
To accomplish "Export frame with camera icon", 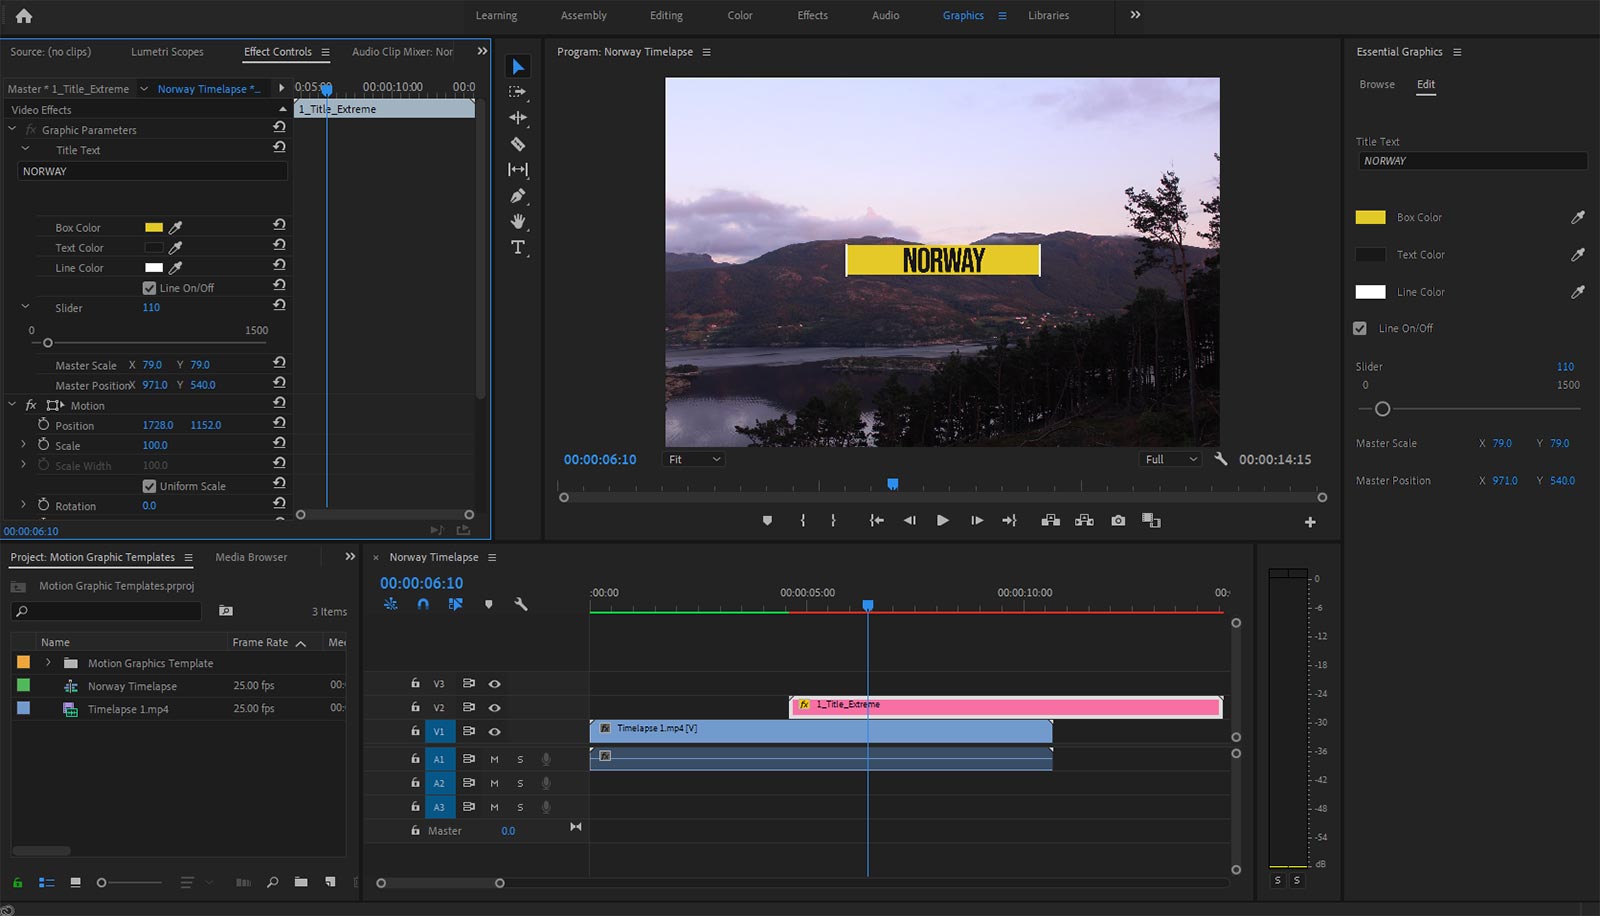I will pos(1118,520).
